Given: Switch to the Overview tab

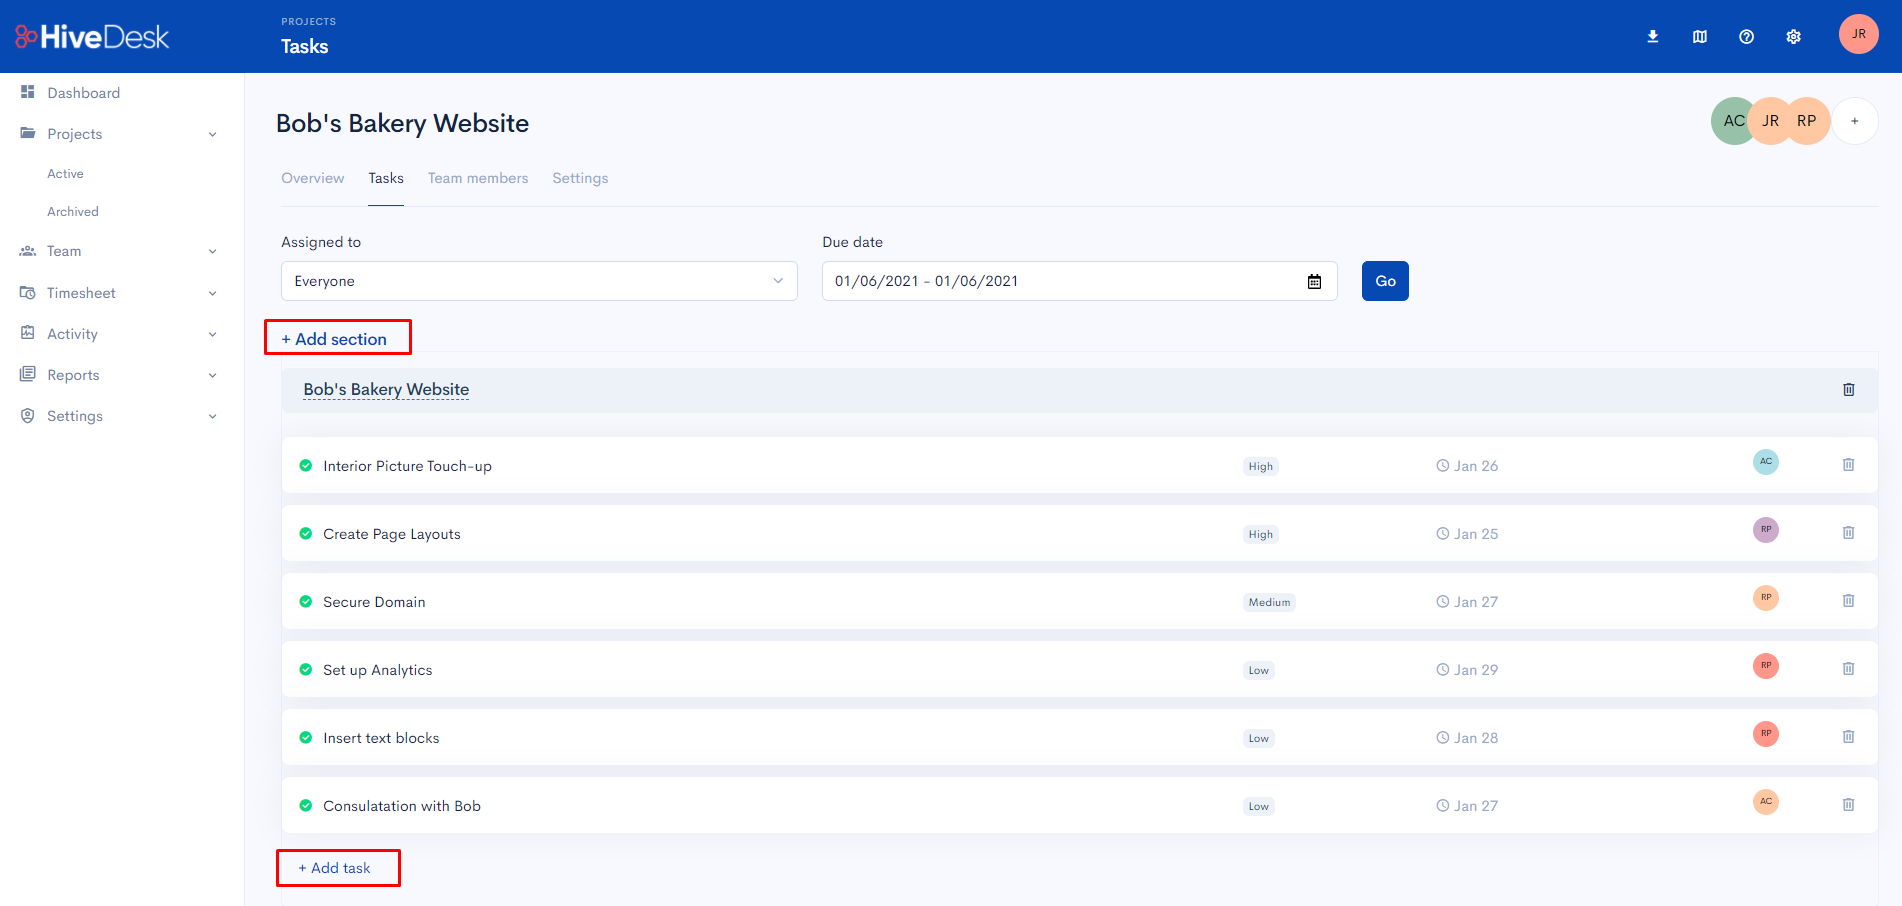Looking at the screenshot, I should (x=313, y=178).
